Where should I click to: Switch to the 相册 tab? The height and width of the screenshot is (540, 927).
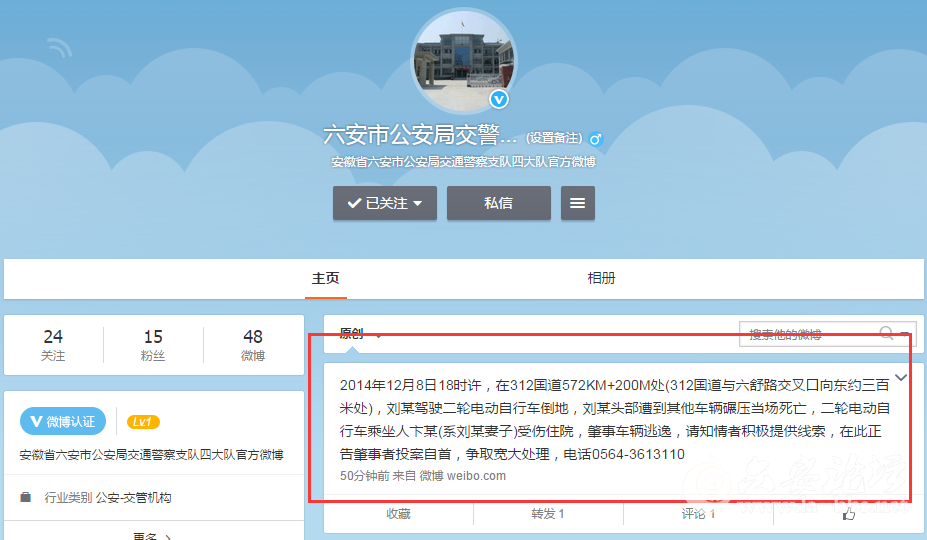tap(601, 278)
